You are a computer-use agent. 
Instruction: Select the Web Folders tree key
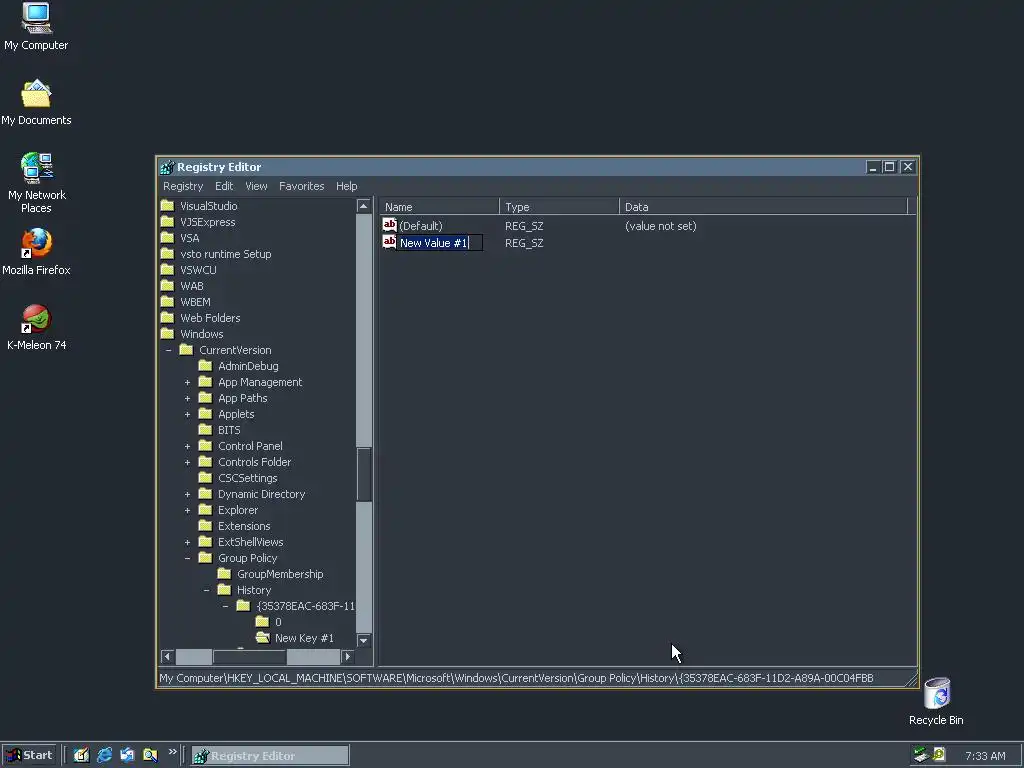point(210,318)
